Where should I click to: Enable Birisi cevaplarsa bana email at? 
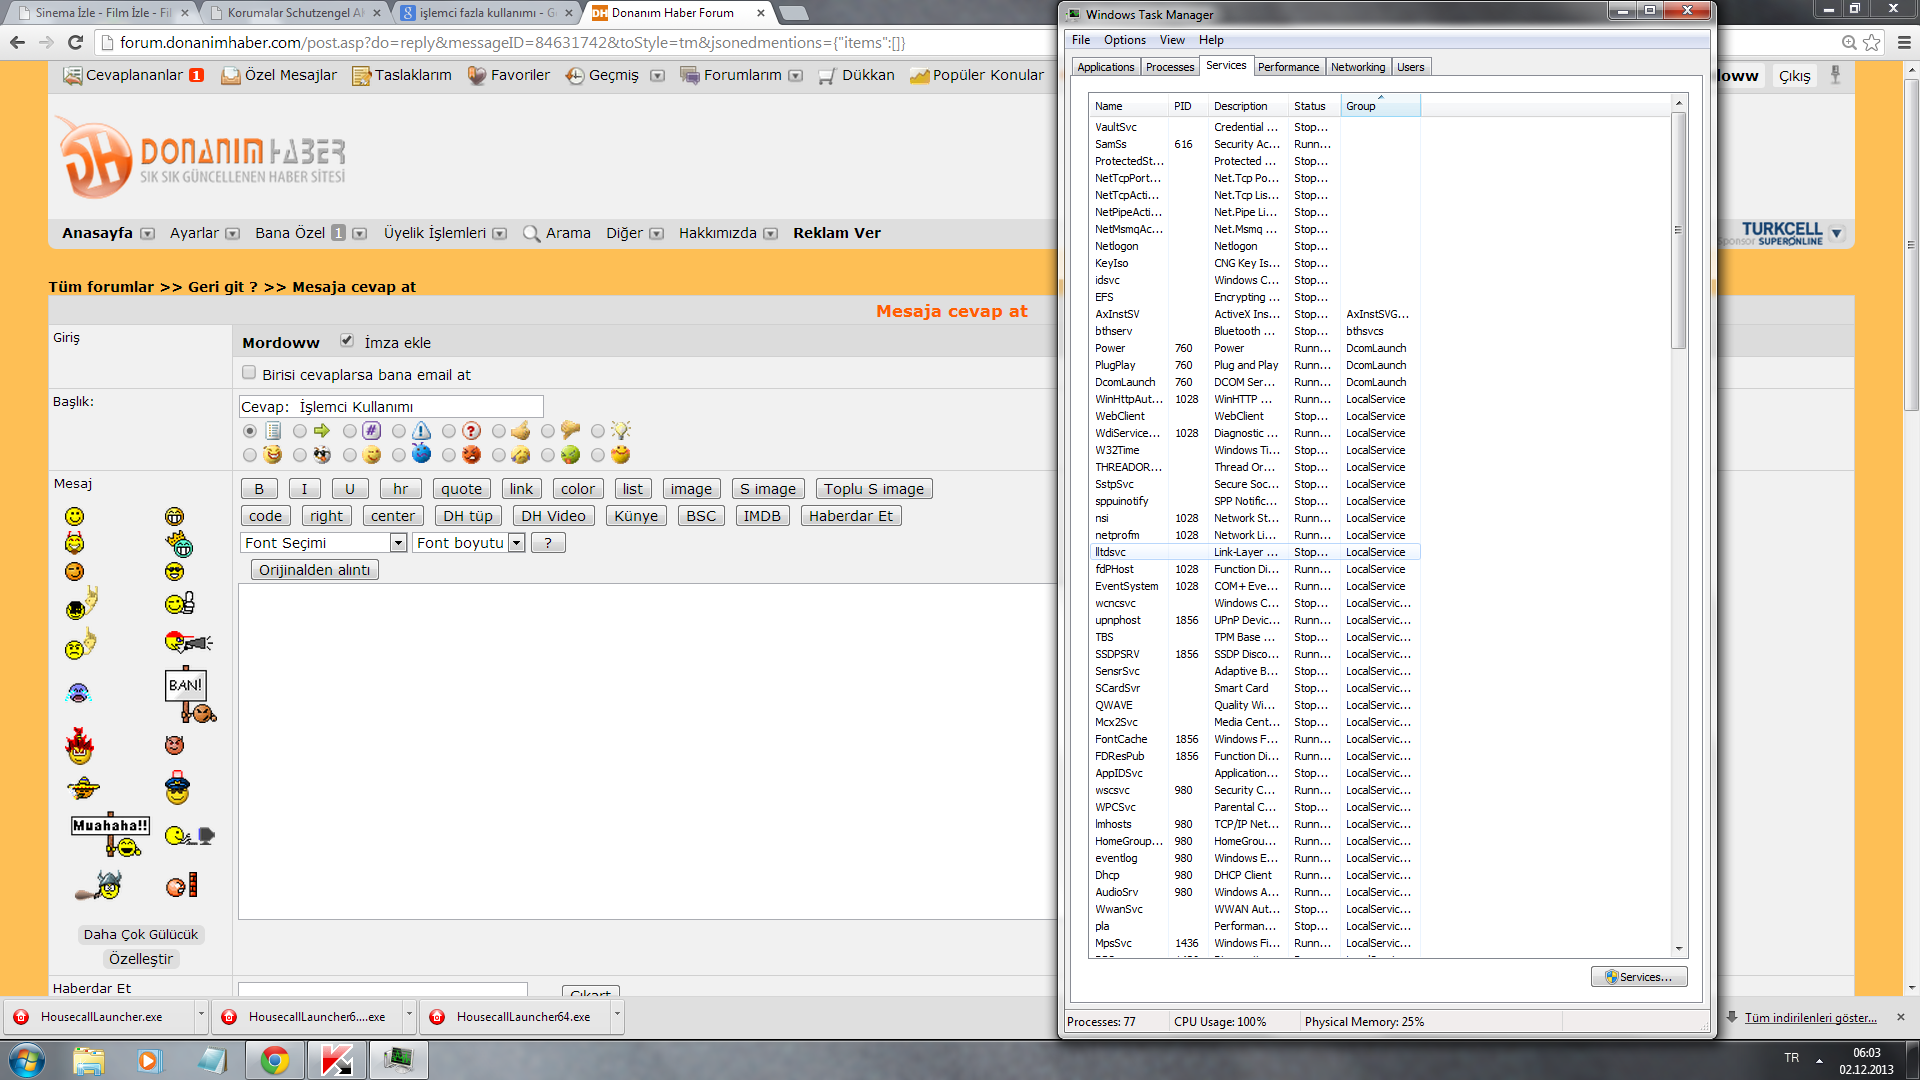point(249,373)
